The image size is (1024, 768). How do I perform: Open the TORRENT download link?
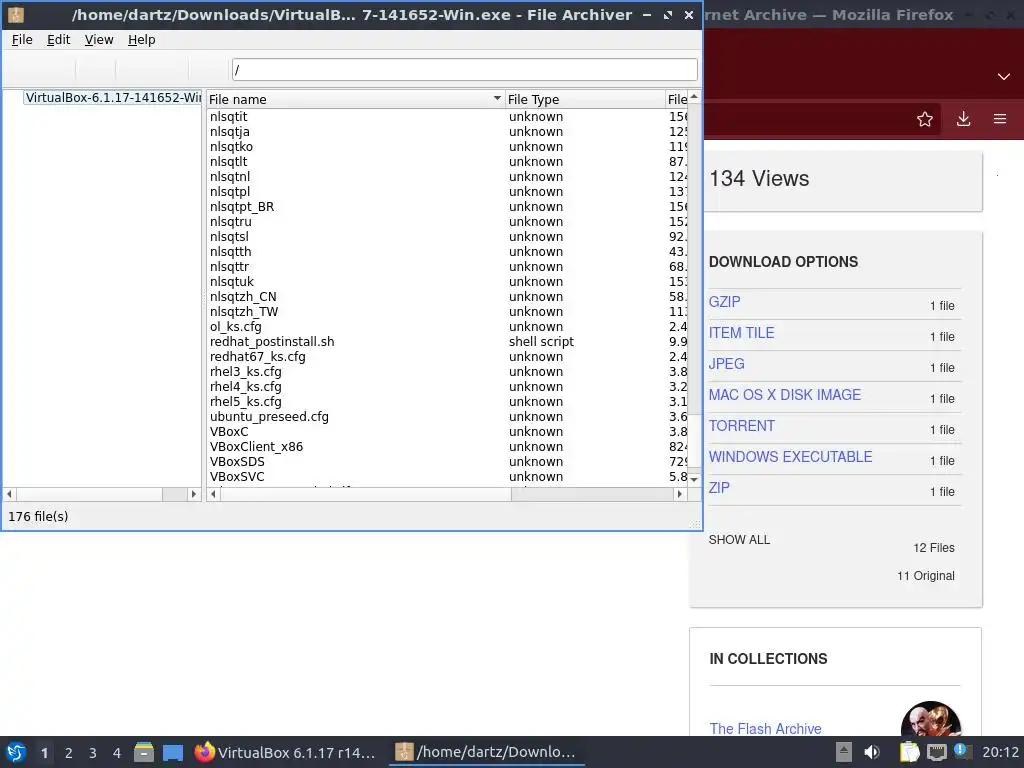(x=742, y=426)
